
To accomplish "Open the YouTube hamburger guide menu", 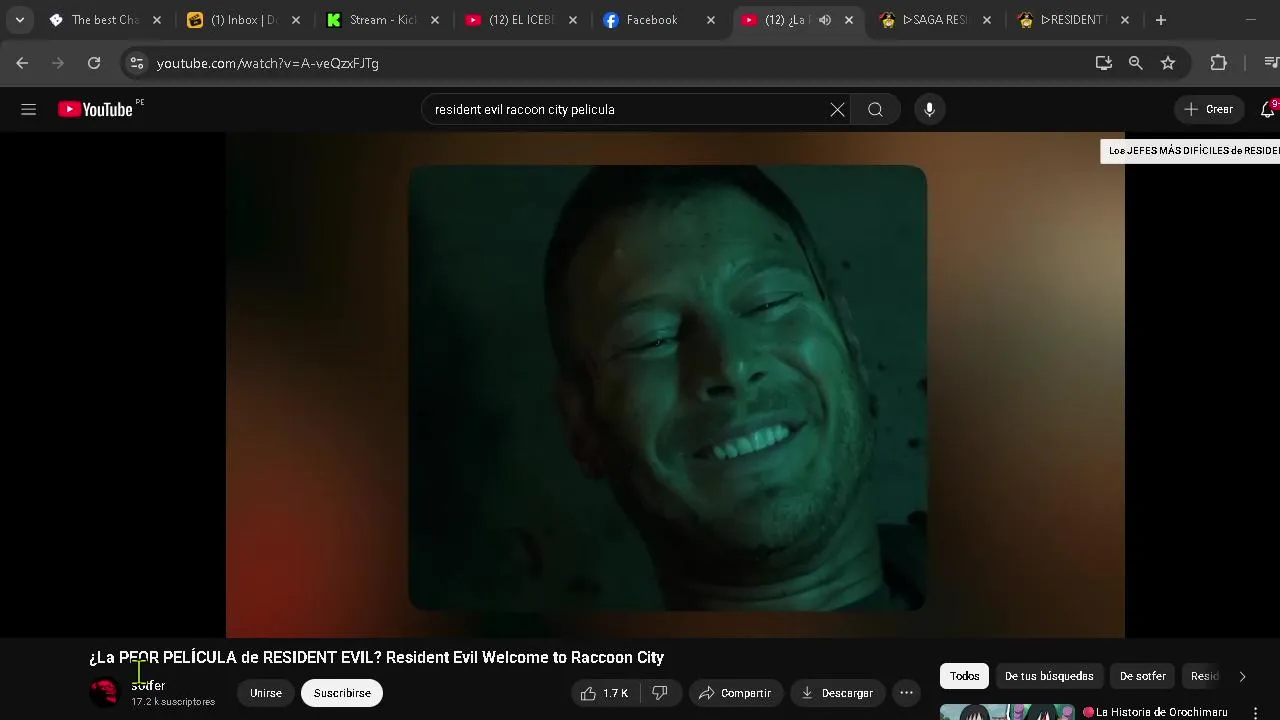I will [28, 109].
